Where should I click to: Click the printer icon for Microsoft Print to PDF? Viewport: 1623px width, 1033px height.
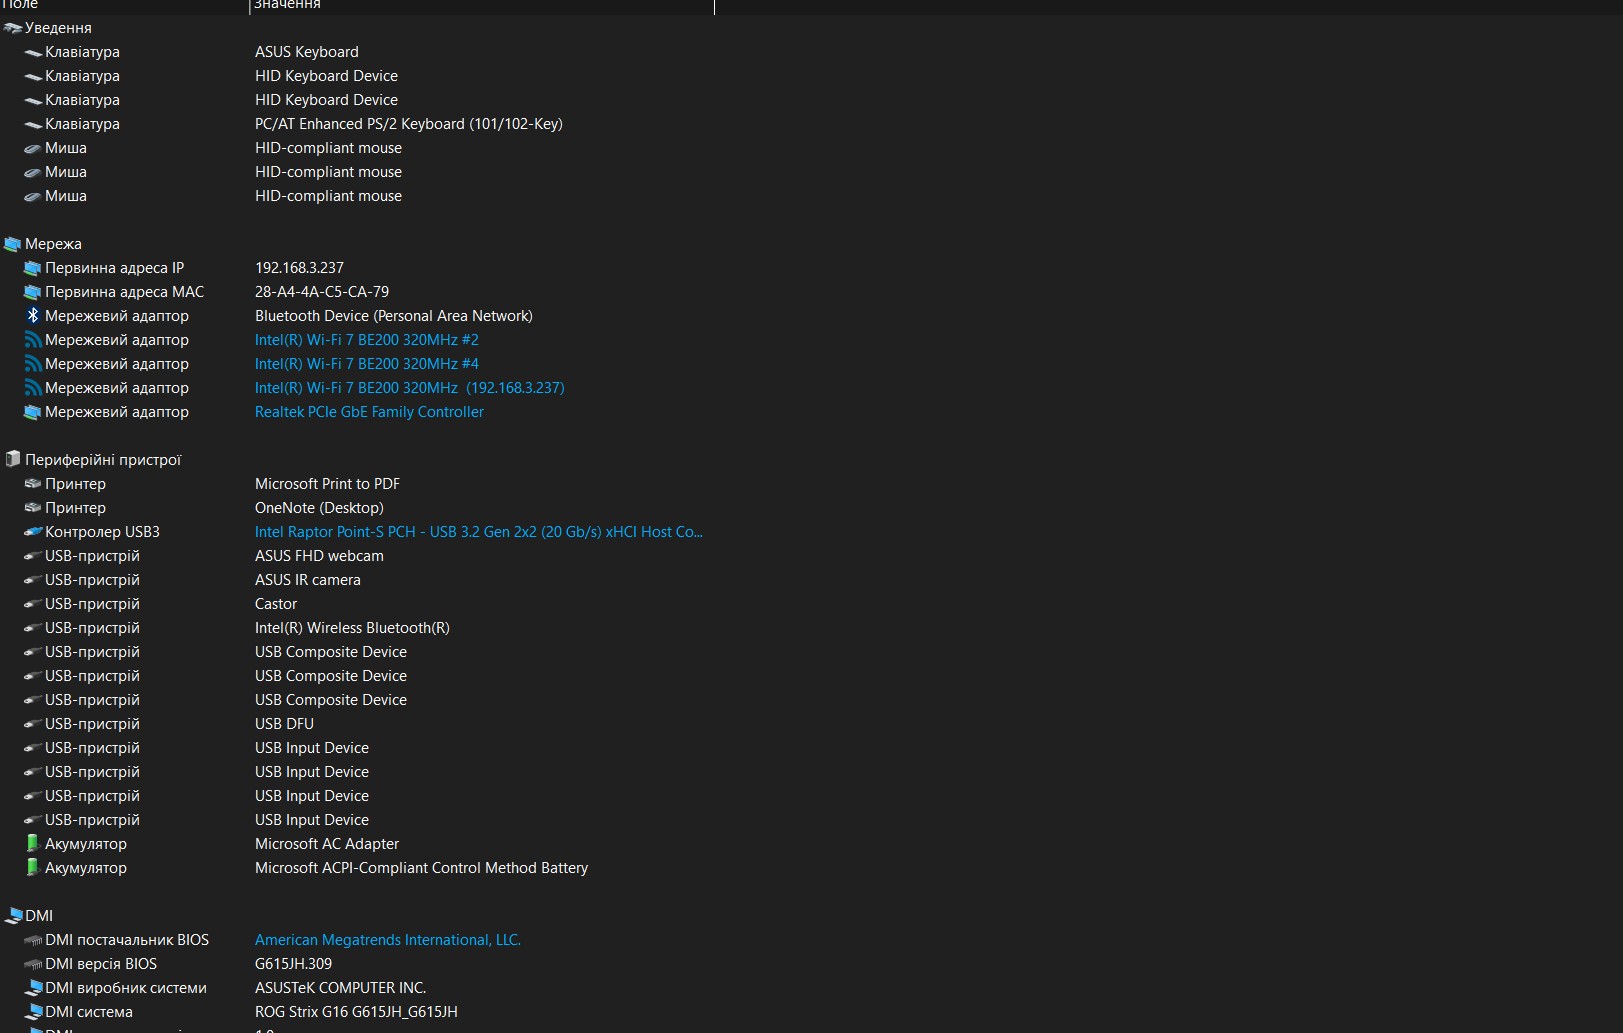(33, 484)
